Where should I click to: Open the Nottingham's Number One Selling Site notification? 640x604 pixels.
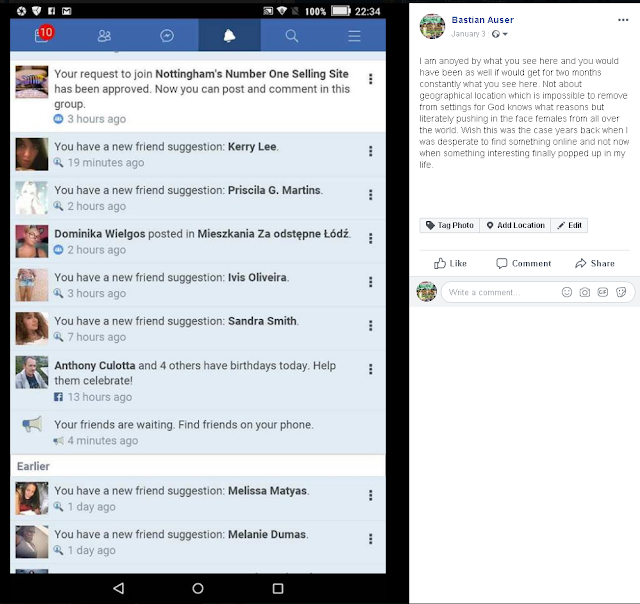pyautogui.click(x=198, y=96)
